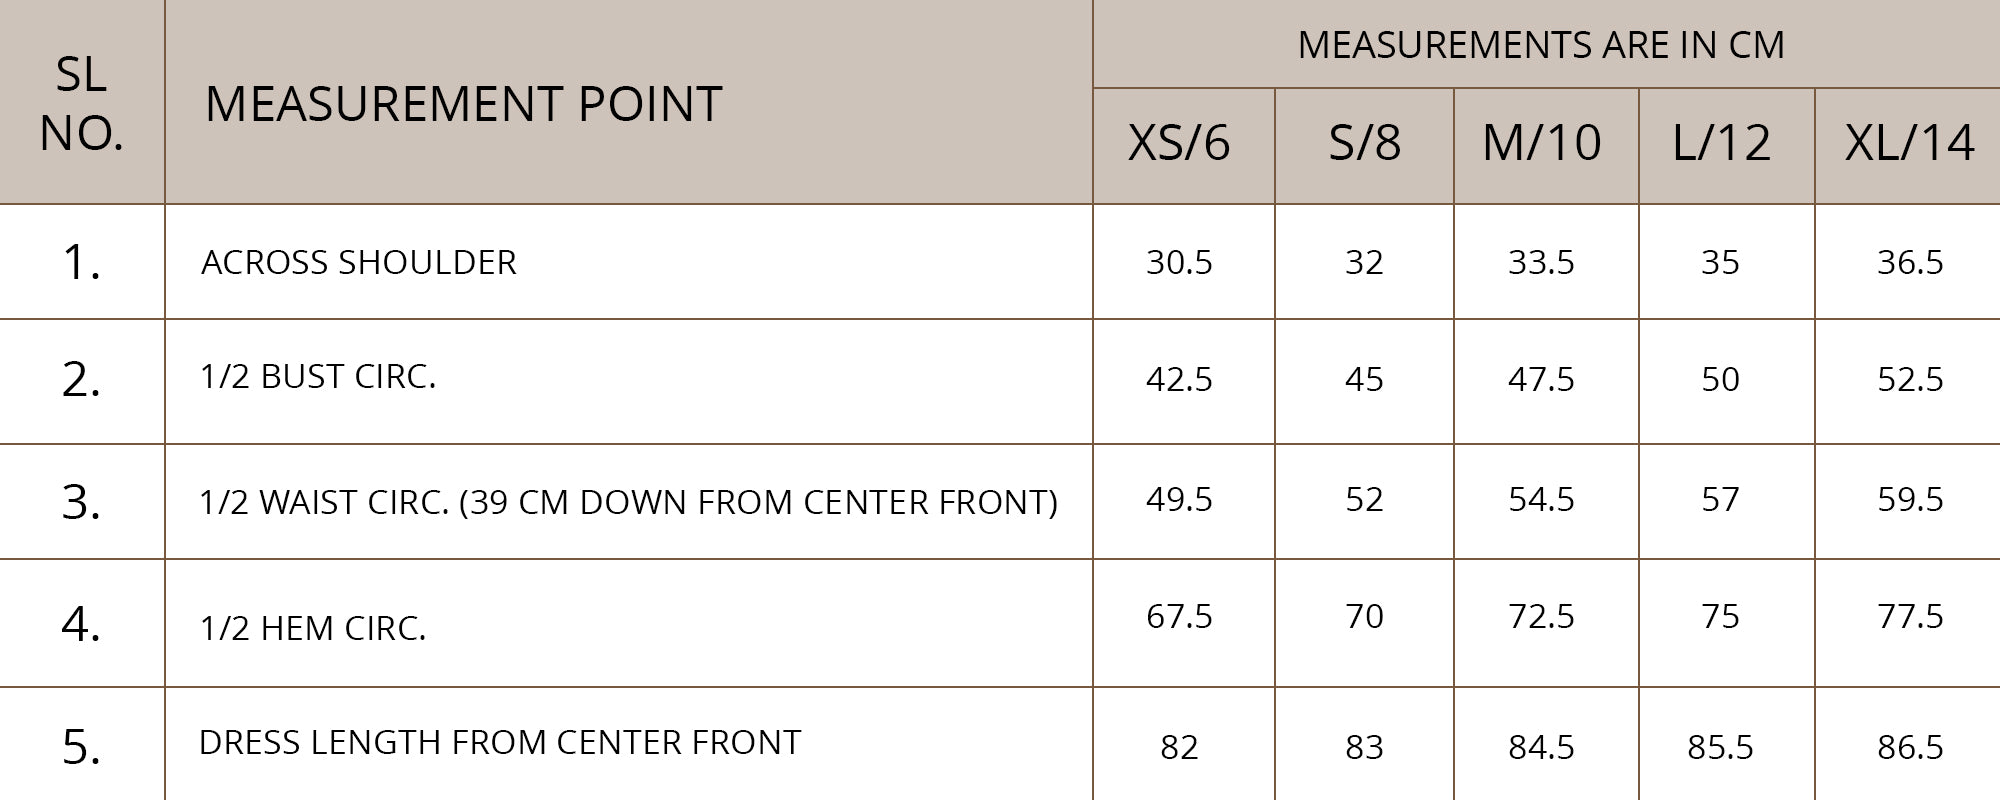The height and width of the screenshot is (800, 2000).
Task: Select the 1/2 WAIST CIRC. row label
Action: tap(628, 501)
